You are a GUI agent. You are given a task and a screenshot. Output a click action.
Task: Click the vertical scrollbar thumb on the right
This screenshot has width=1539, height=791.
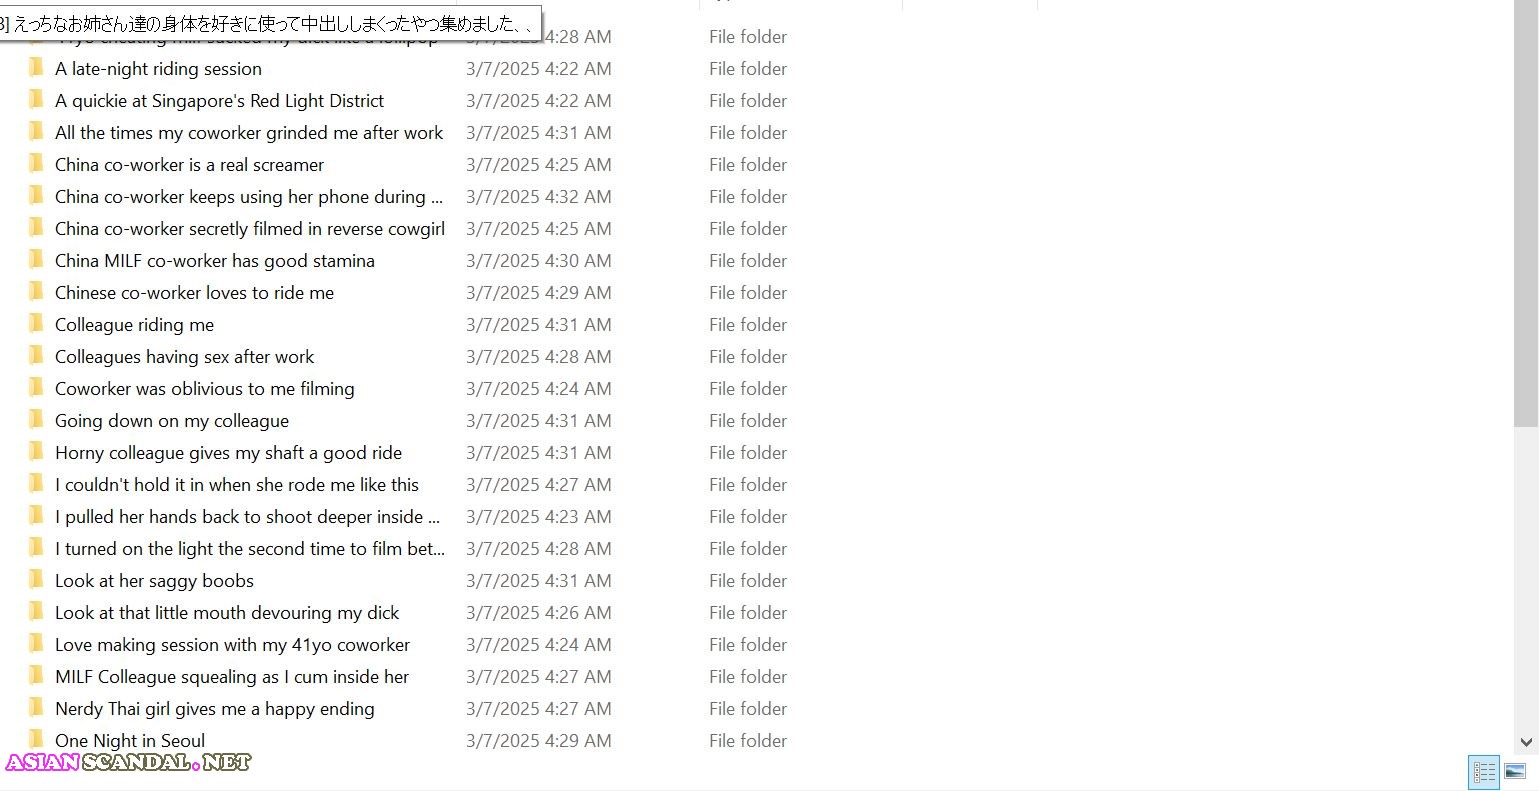1526,214
